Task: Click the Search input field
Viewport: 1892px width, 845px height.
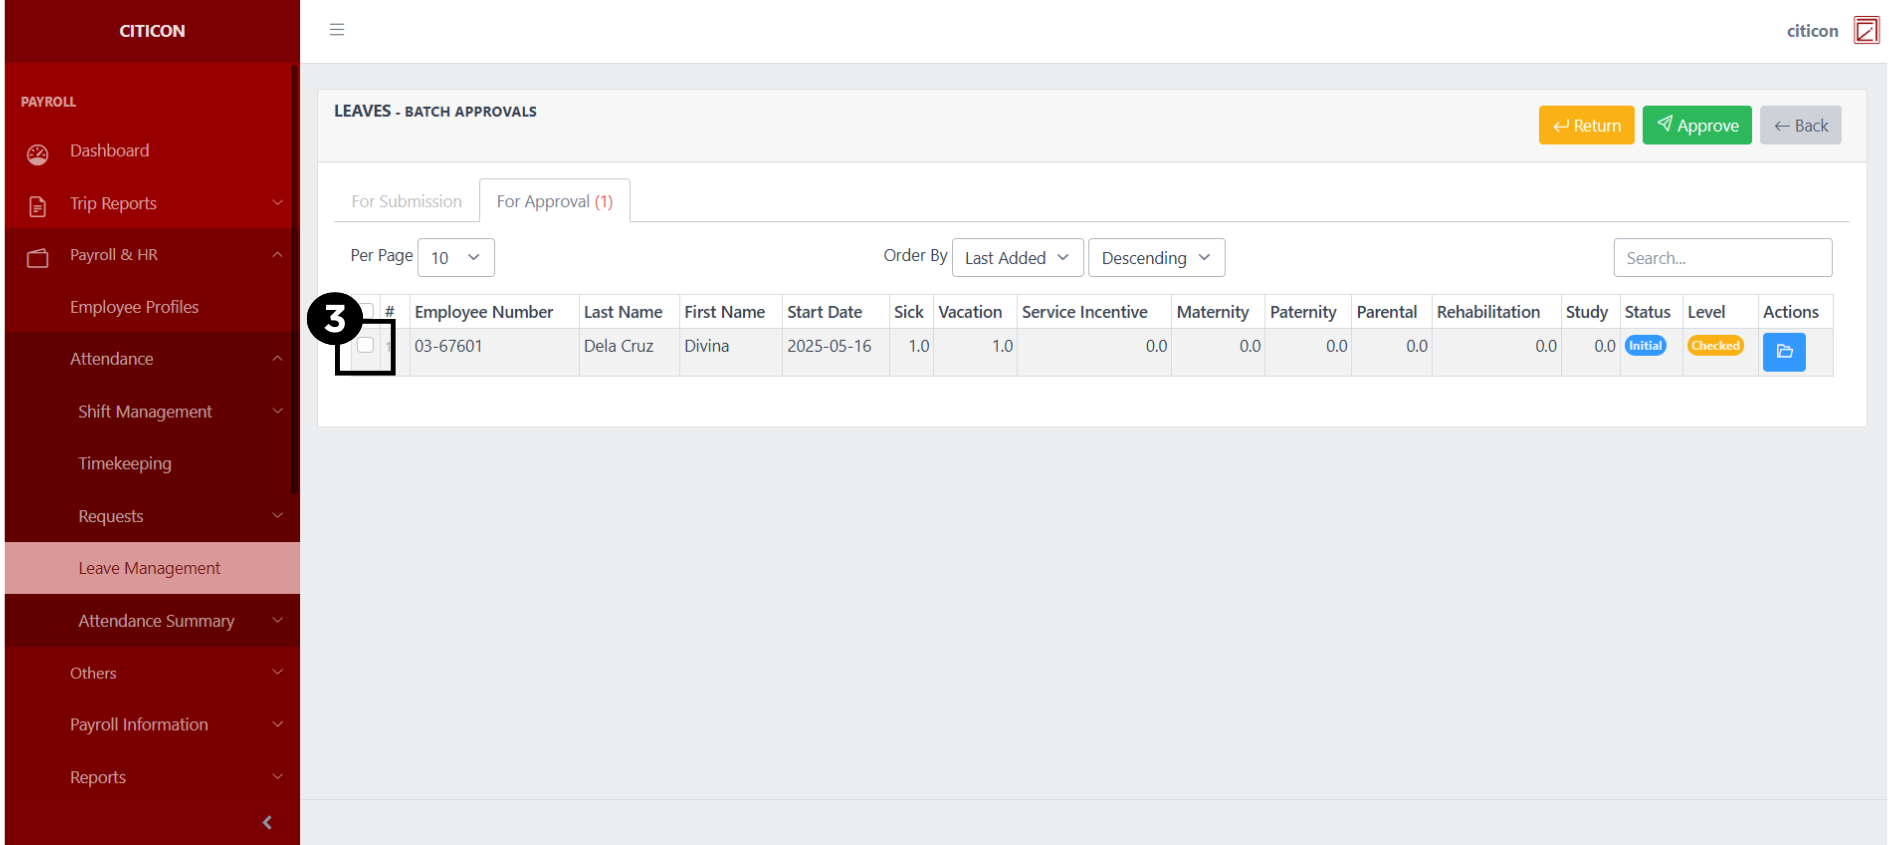Action: (1721, 258)
